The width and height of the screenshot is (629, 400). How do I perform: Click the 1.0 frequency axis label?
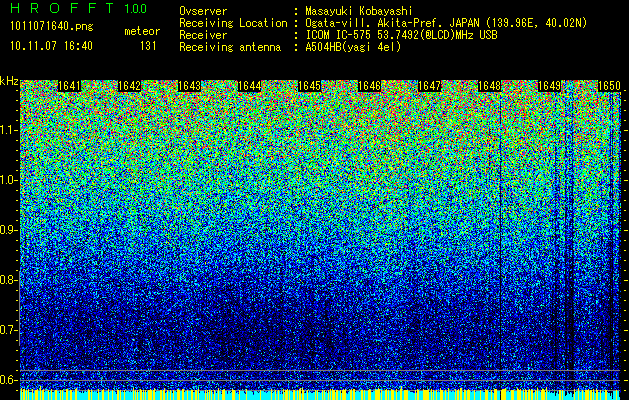9,180
